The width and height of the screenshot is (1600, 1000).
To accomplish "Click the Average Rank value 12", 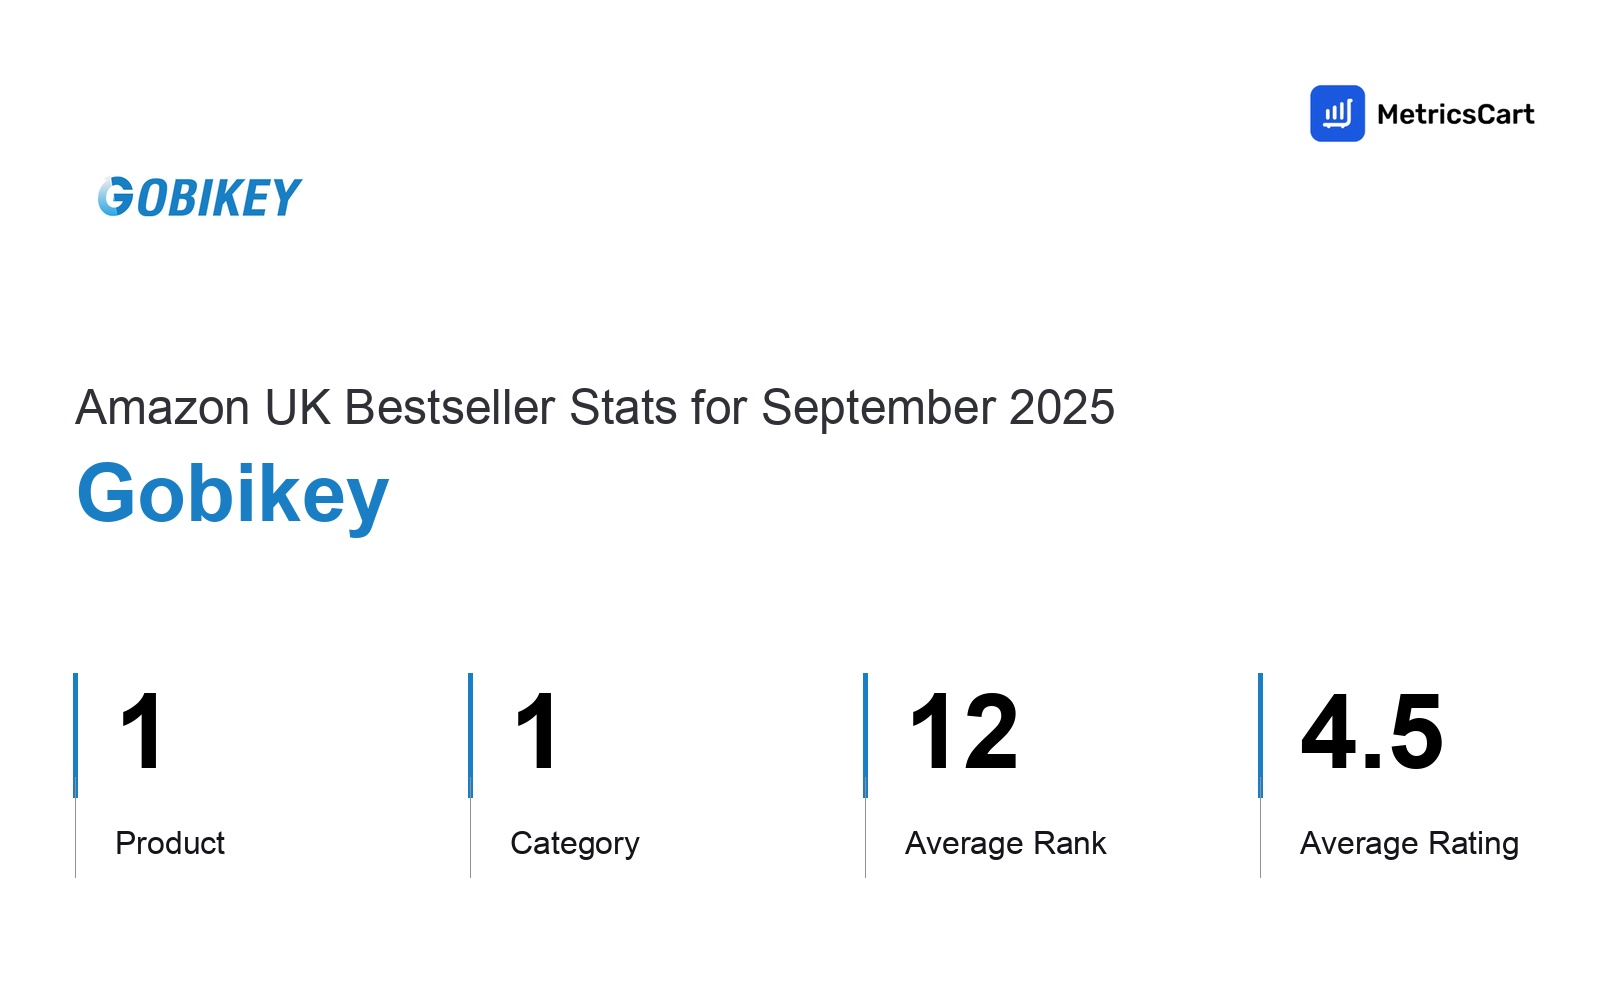I will click(964, 733).
